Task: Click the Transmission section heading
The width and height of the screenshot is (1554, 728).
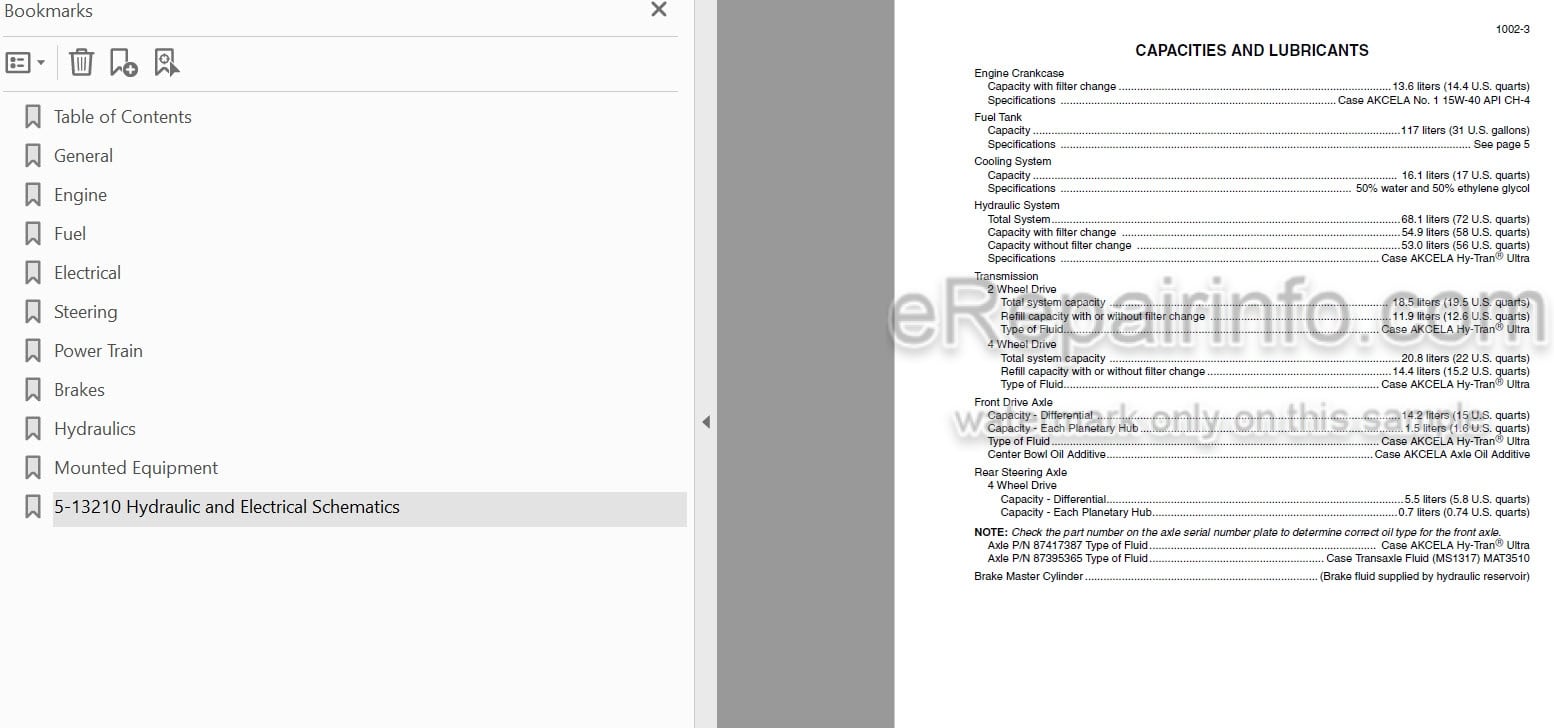Action: point(1006,276)
